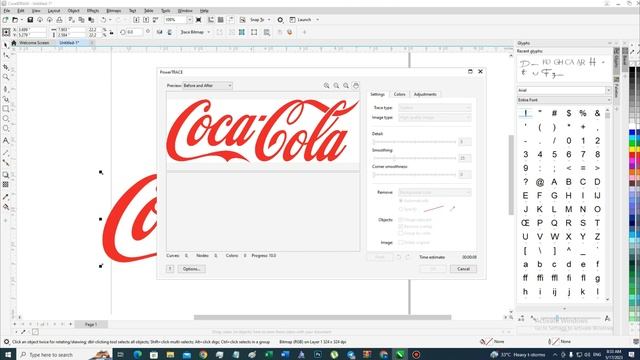Click the Options... button in PowerTRACE
Screen dimensions: 640x360
(x=191, y=269)
